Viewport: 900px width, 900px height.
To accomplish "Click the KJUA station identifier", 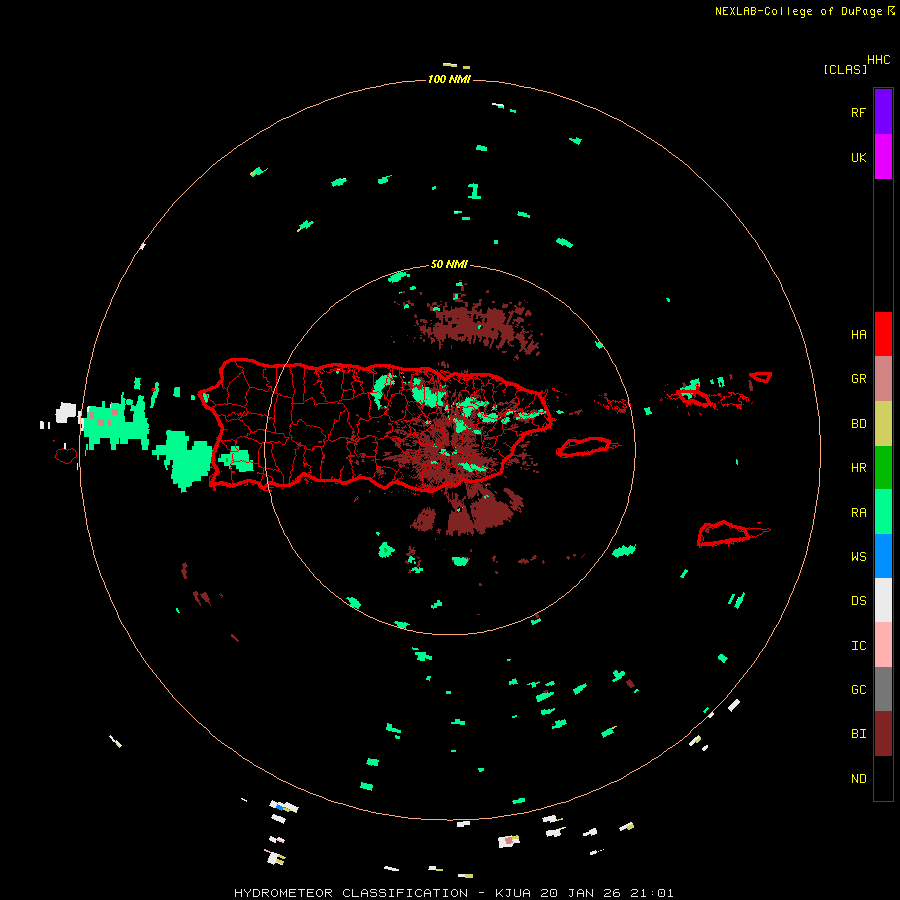I will point(513,893).
